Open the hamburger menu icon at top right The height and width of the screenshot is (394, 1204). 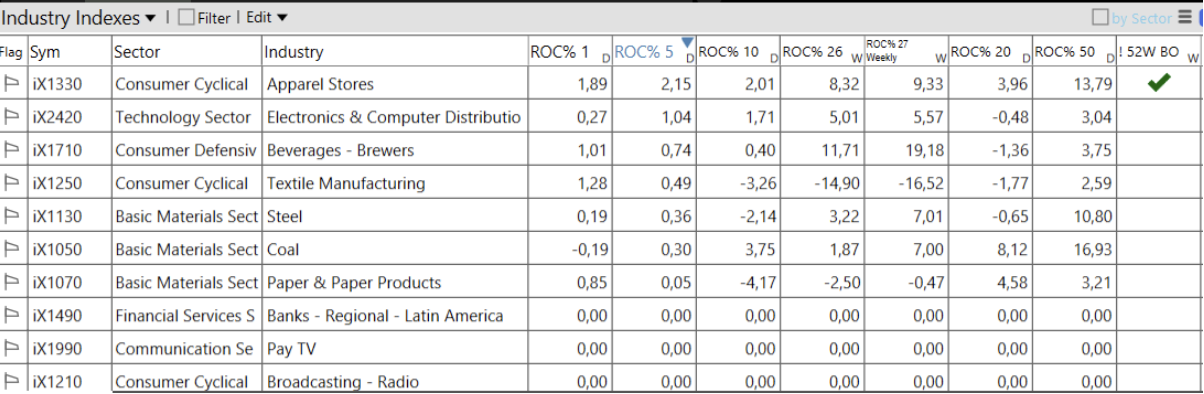(1185, 17)
